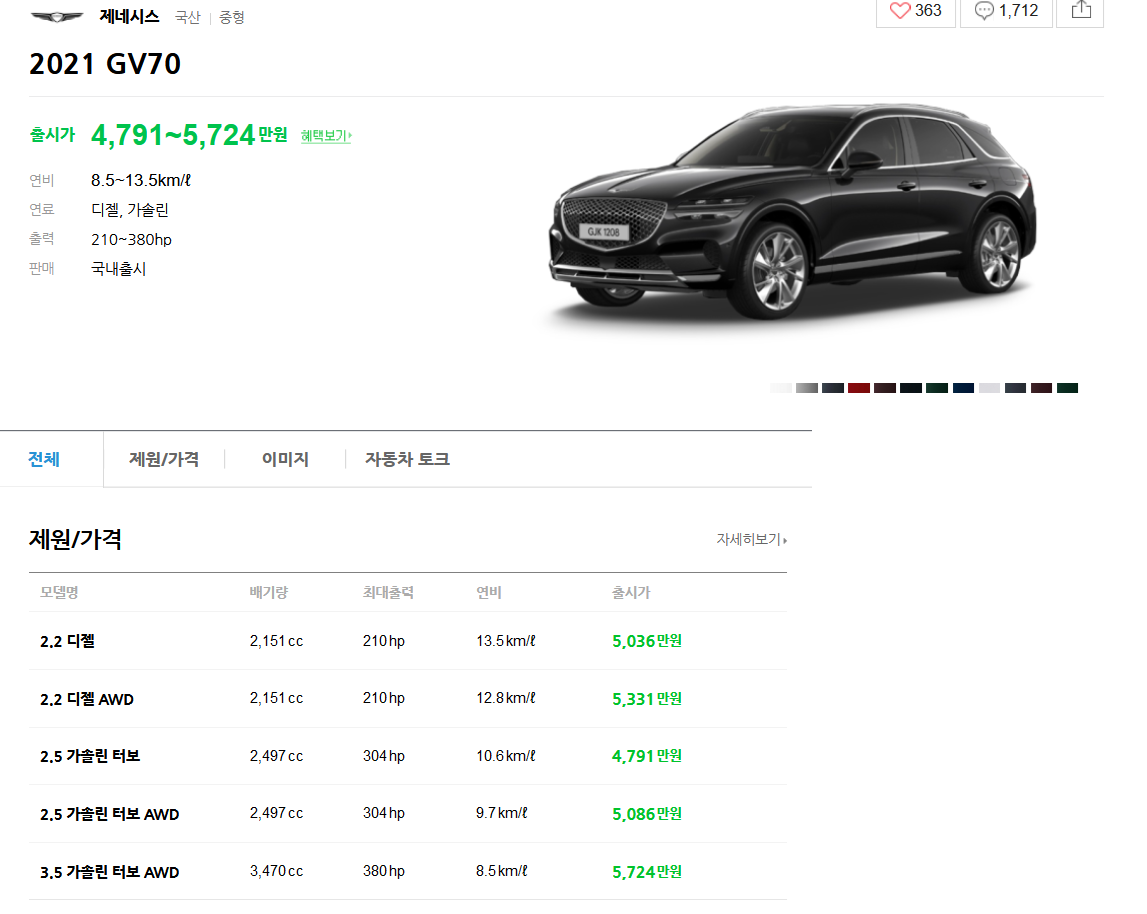Click the 국내출시 sales status
Viewport: 1147px width, 914px height.
coord(119,269)
